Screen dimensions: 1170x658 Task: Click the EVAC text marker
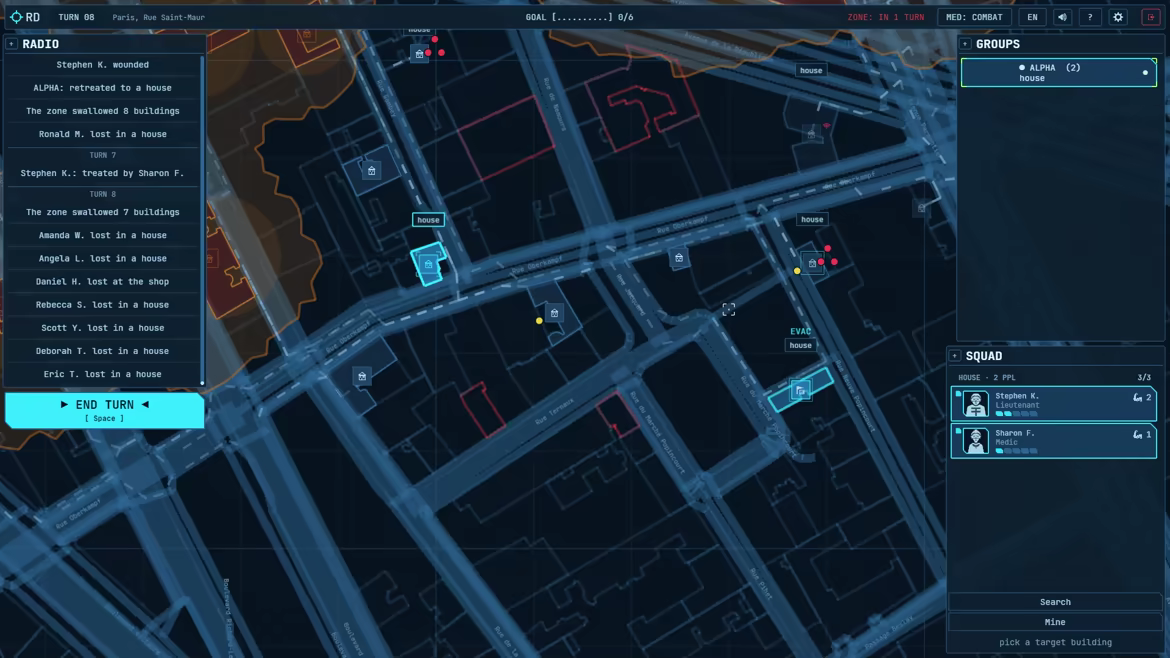pyautogui.click(x=801, y=331)
